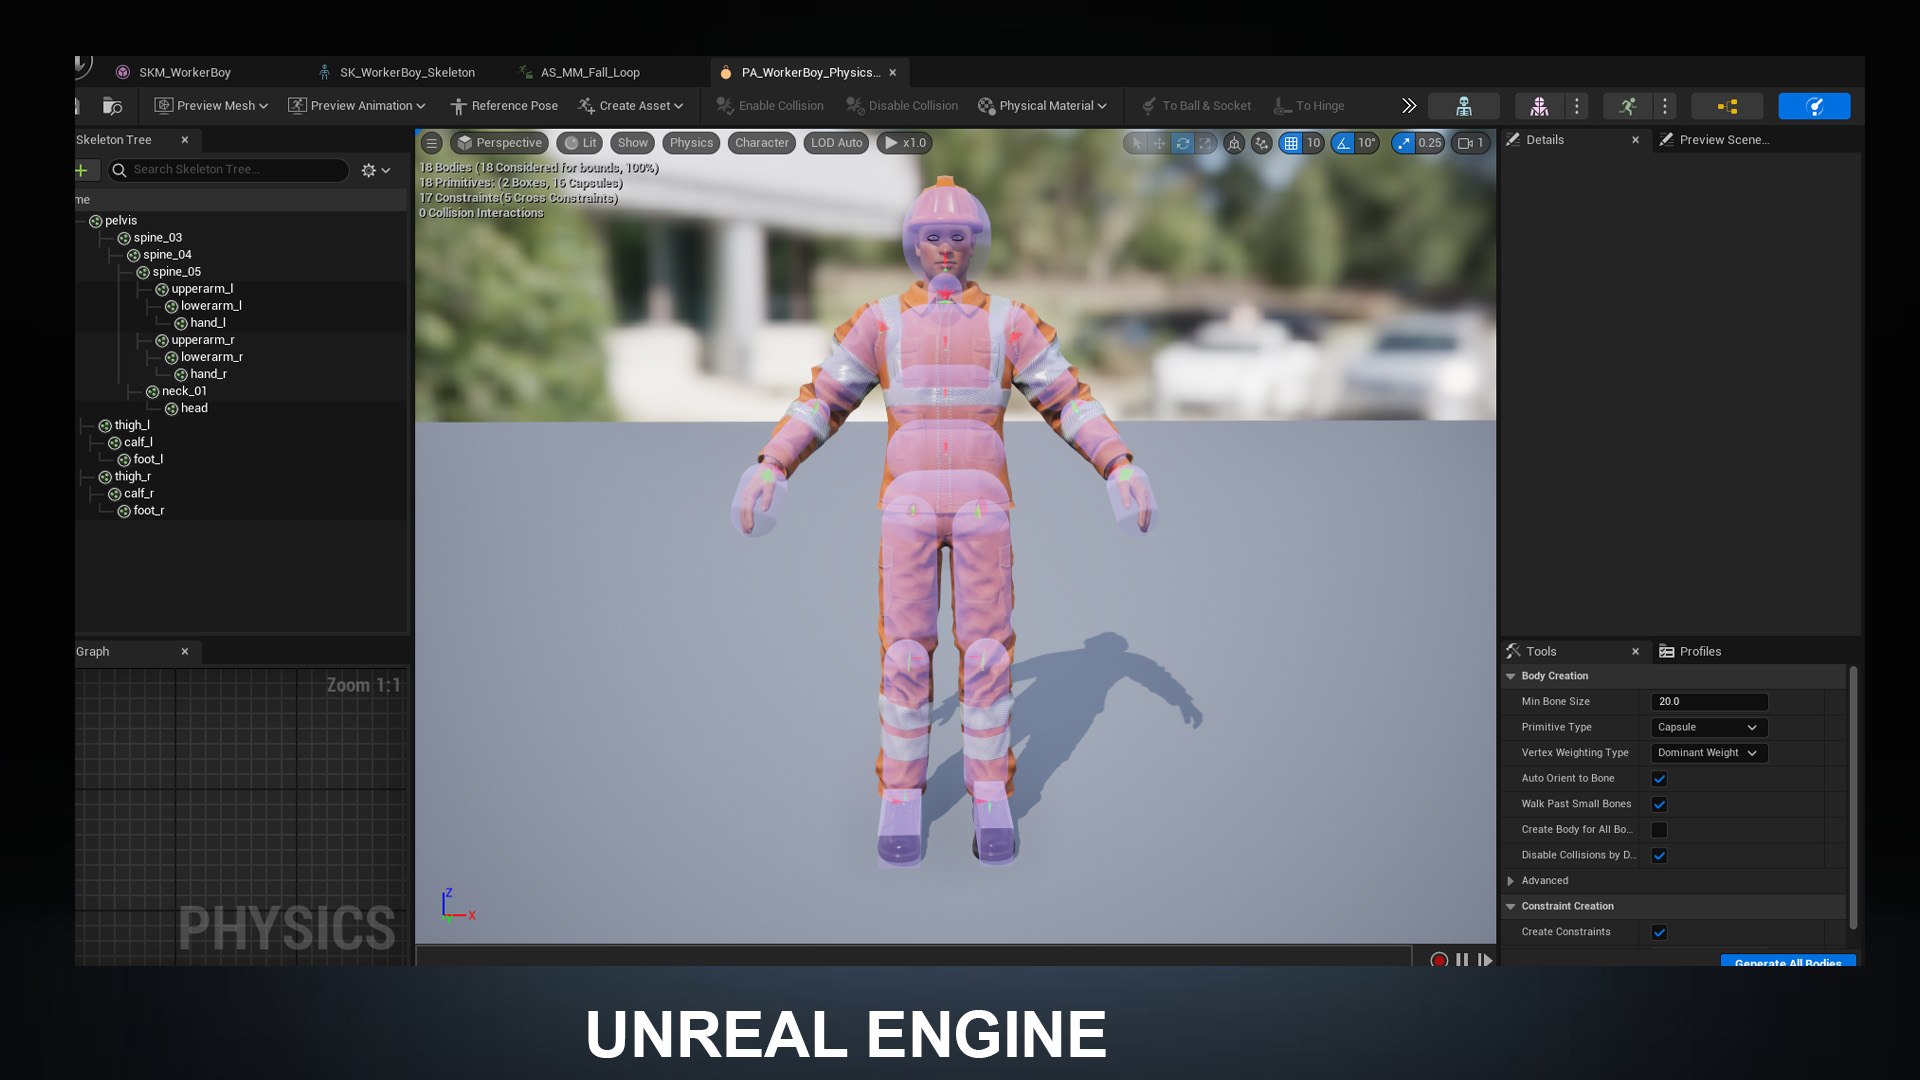Open the Create Asset dropdown
The height and width of the screenshot is (1080, 1920).
pos(630,106)
